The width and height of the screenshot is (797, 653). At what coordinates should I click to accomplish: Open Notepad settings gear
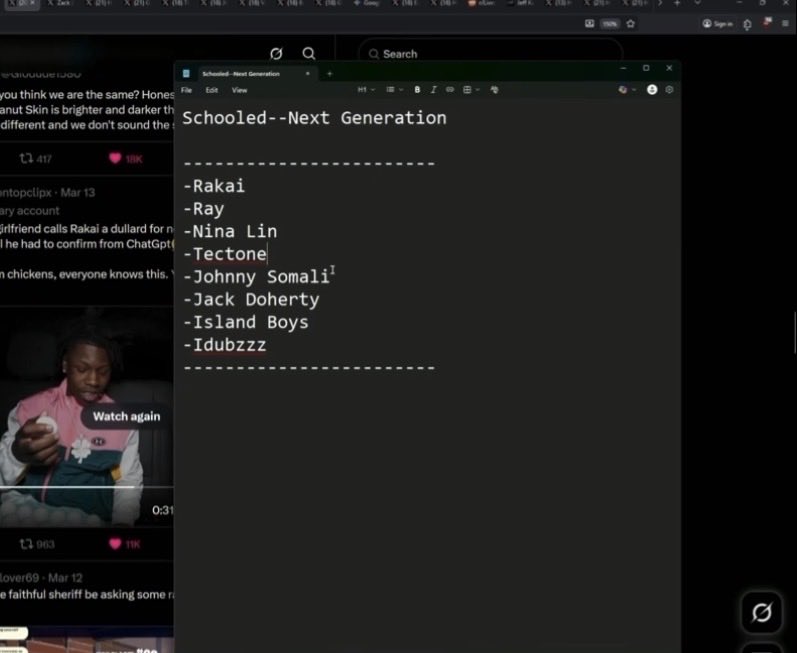[669, 89]
